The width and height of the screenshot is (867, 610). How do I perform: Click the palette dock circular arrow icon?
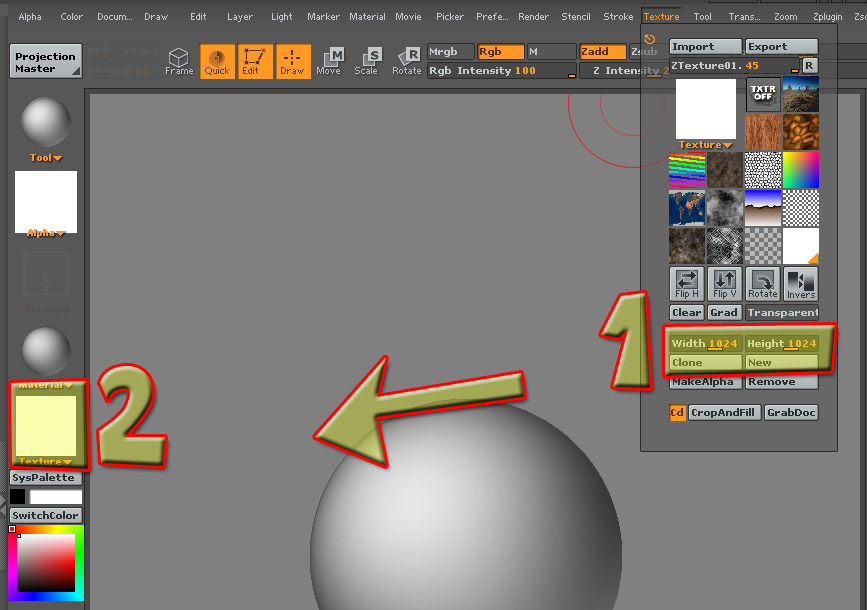pyautogui.click(x=650, y=39)
